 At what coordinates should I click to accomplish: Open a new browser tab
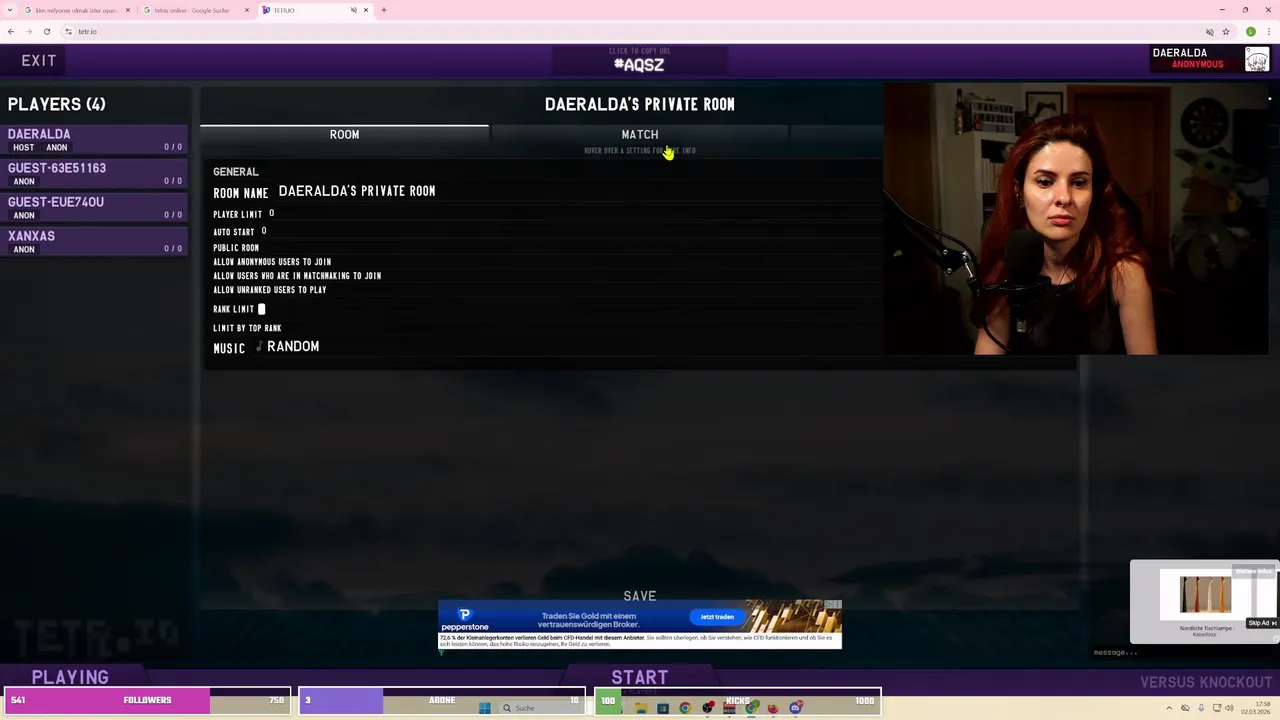[383, 10]
